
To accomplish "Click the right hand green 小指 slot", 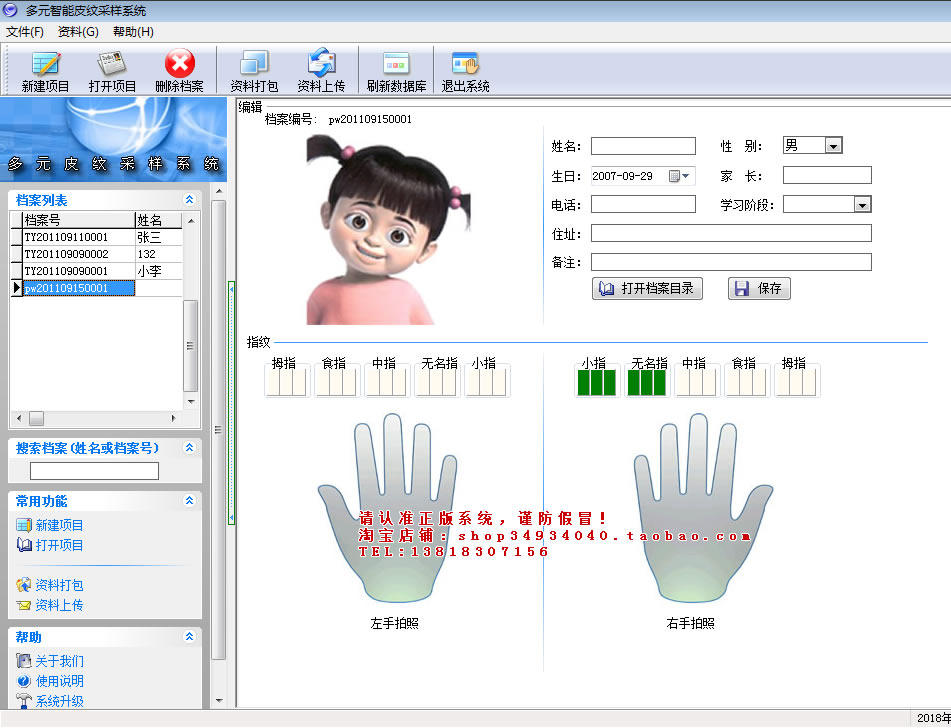I will 597,381.
